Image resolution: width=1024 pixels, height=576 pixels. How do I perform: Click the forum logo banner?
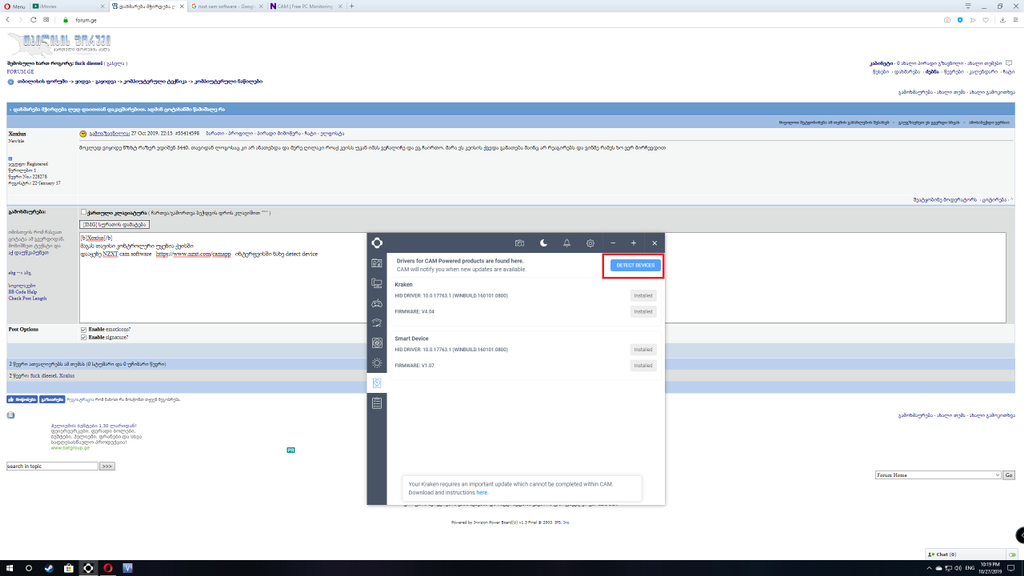[59, 44]
